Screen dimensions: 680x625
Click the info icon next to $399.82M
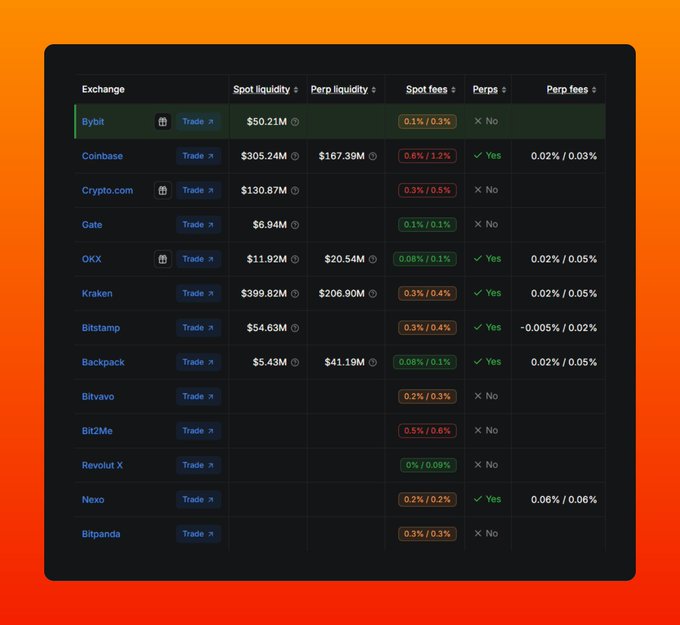295,294
